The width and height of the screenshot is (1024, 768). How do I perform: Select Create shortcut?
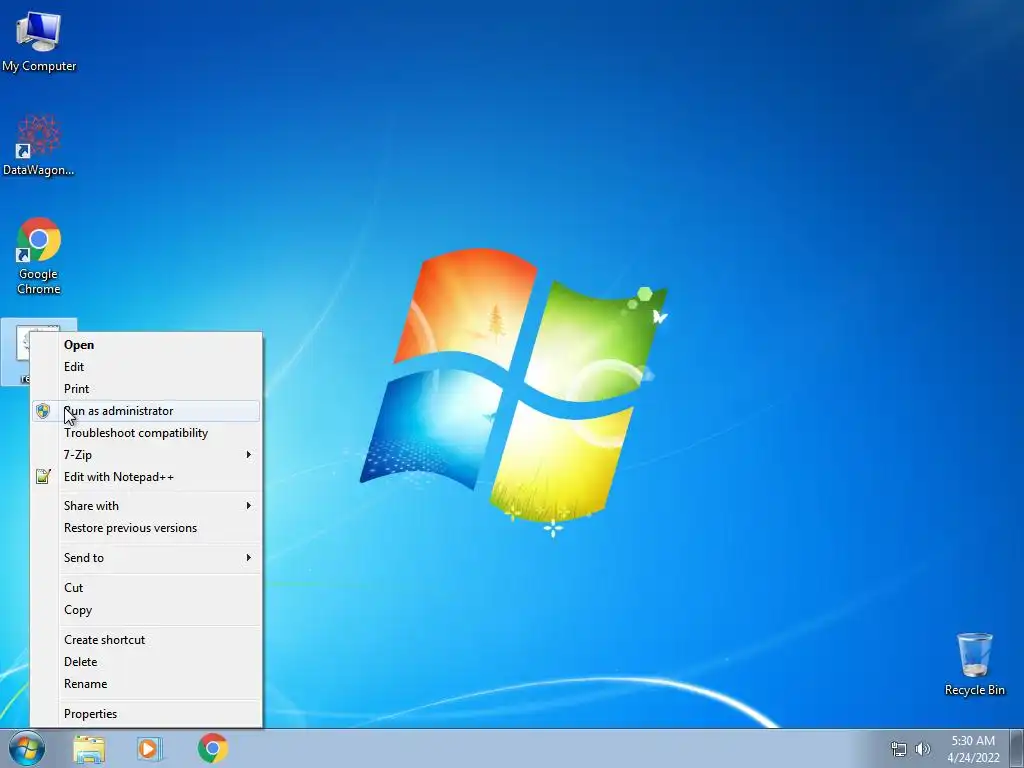146,640
